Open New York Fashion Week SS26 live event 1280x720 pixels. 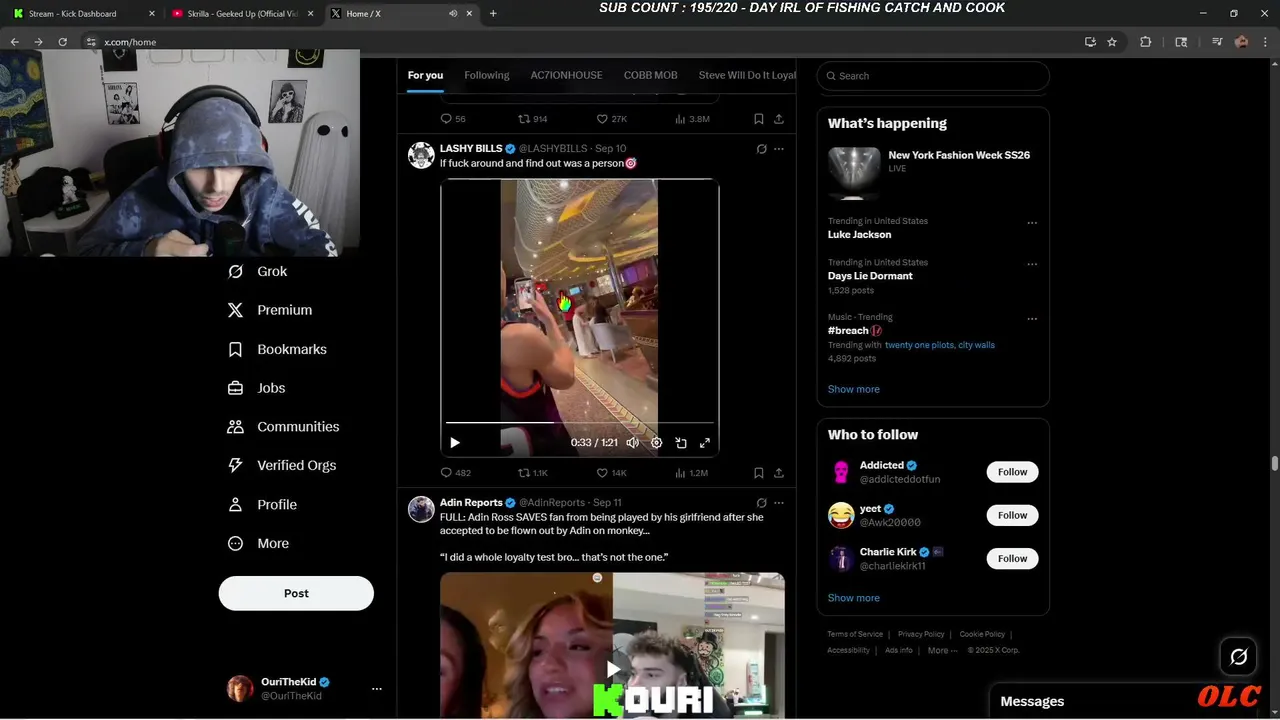pyautogui.click(x=933, y=173)
